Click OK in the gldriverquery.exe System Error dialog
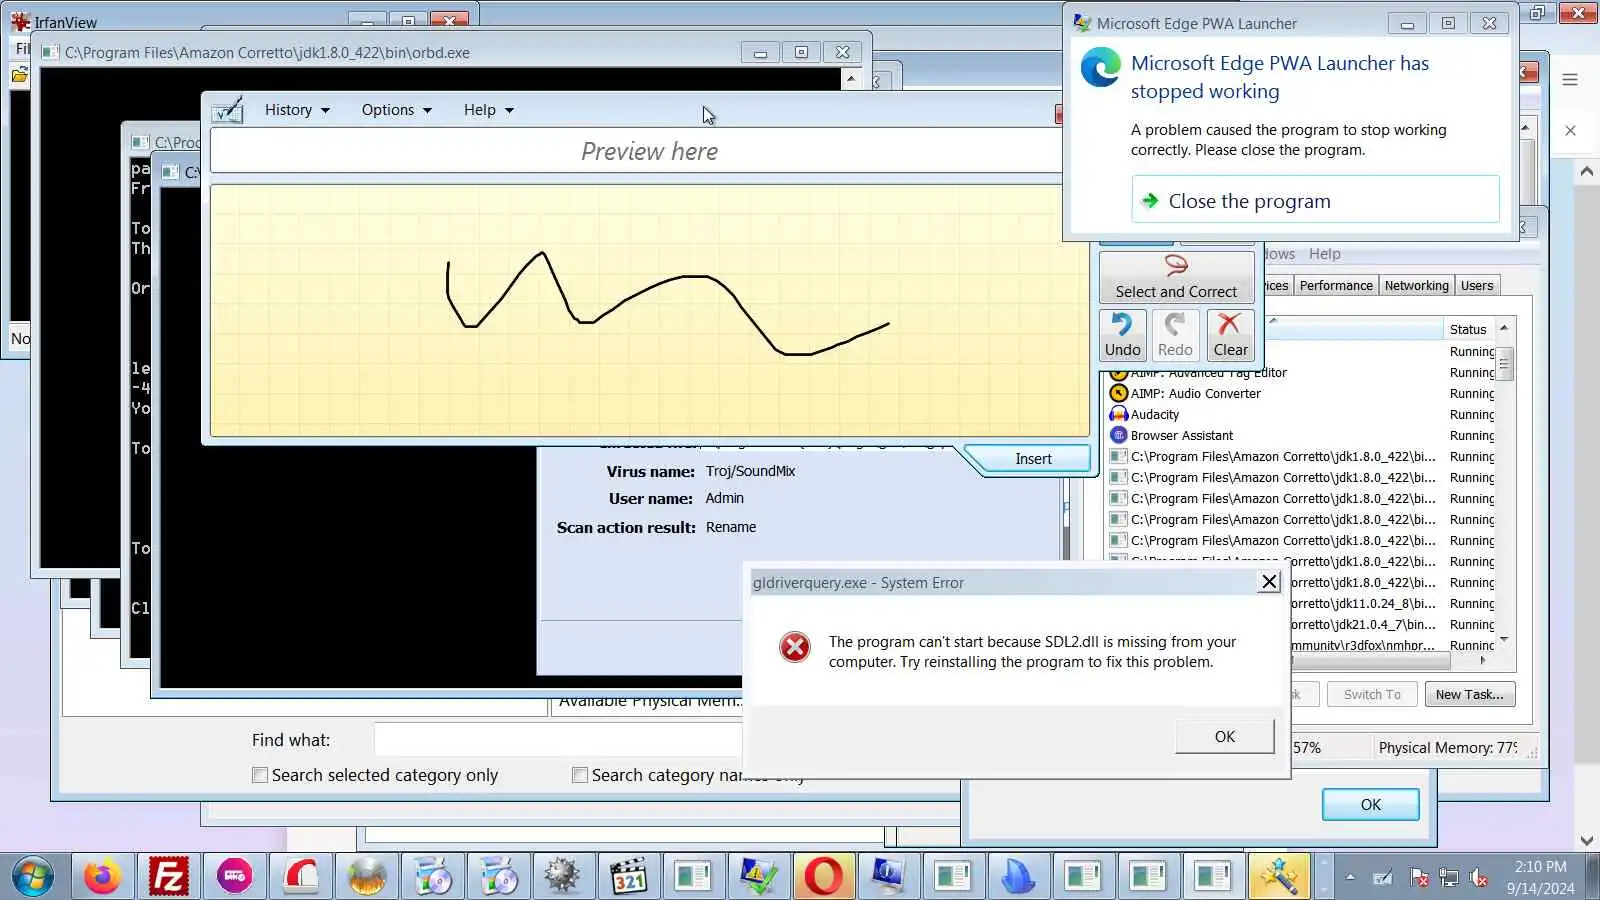Image resolution: width=1600 pixels, height=900 pixels. coord(1225,737)
